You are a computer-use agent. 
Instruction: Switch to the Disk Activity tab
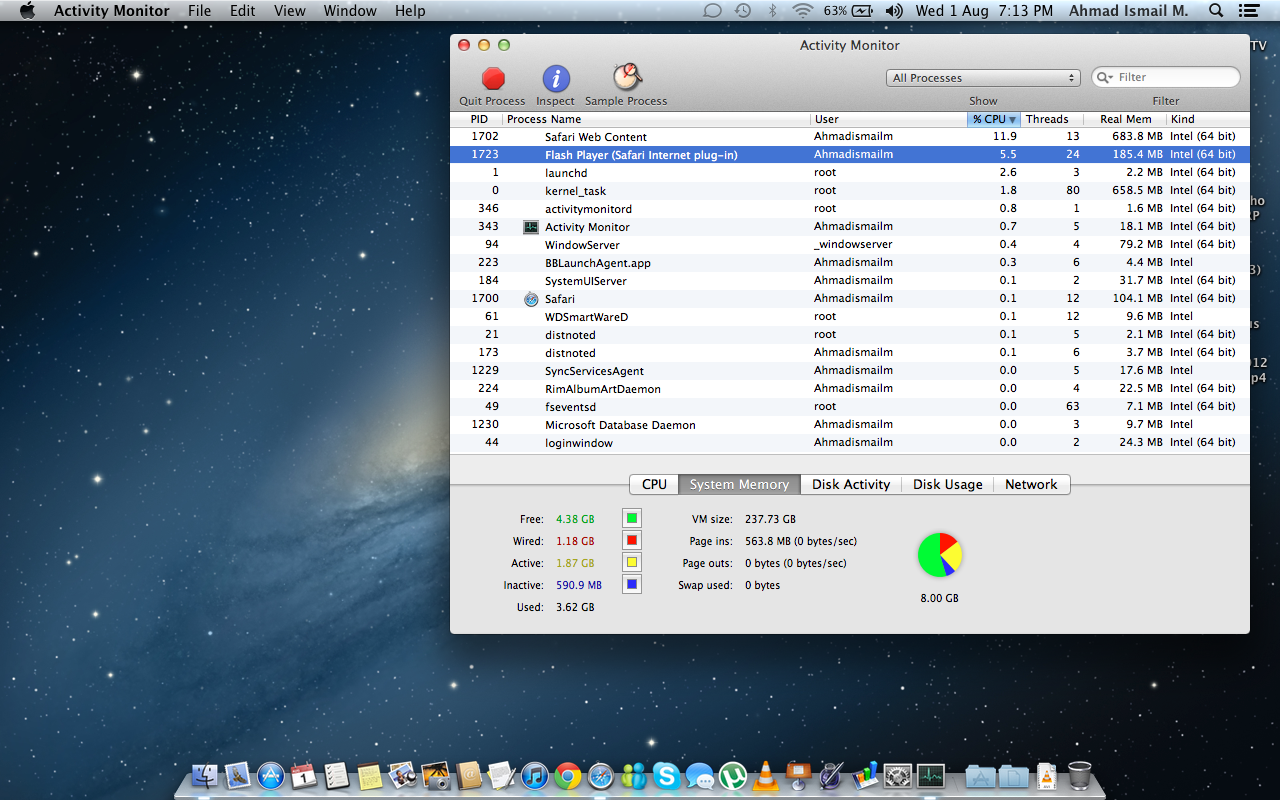tap(851, 484)
